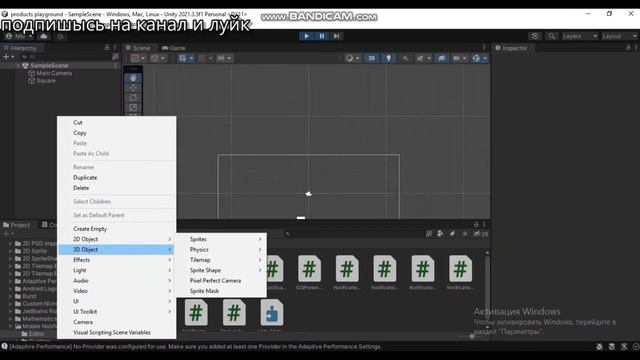This screenshot has width=640, height=360.
Task: Switch to the Game tab
Action: point(173,48)
